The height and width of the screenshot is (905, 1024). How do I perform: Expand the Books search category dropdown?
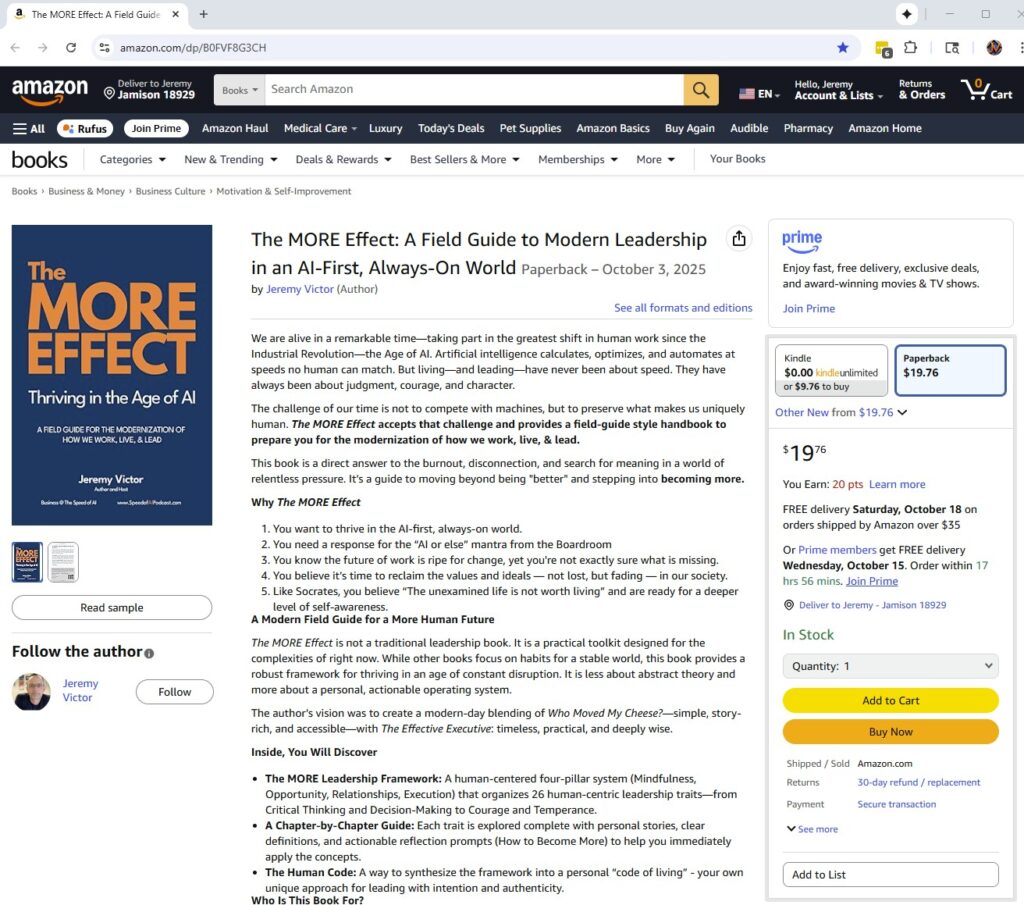pyautogui.click(x=240, y=90)
